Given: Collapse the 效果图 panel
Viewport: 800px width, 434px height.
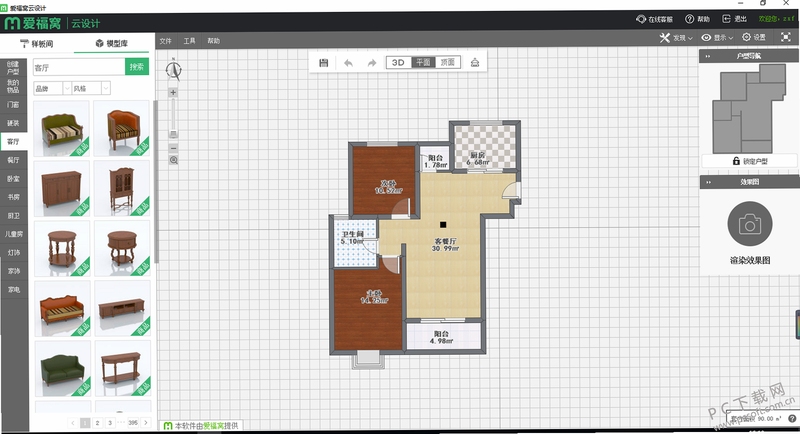Looking at the screenshot, I should [708, 182].
